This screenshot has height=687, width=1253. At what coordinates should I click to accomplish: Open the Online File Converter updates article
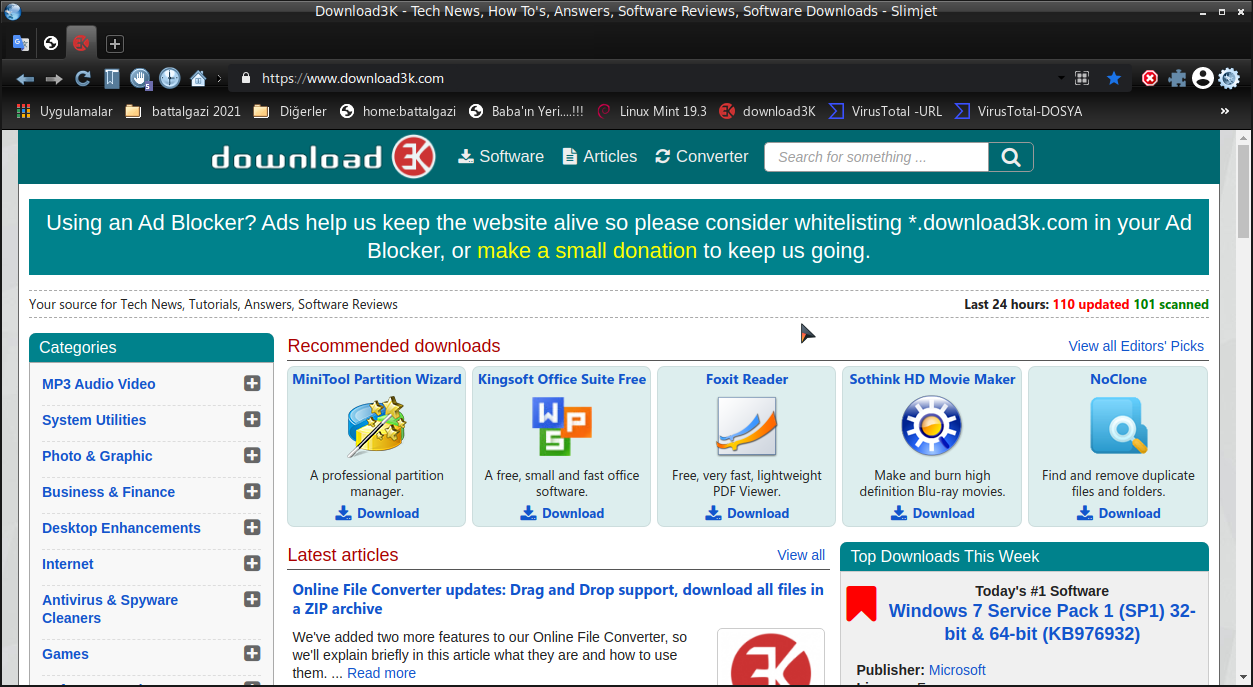(558, 599)
